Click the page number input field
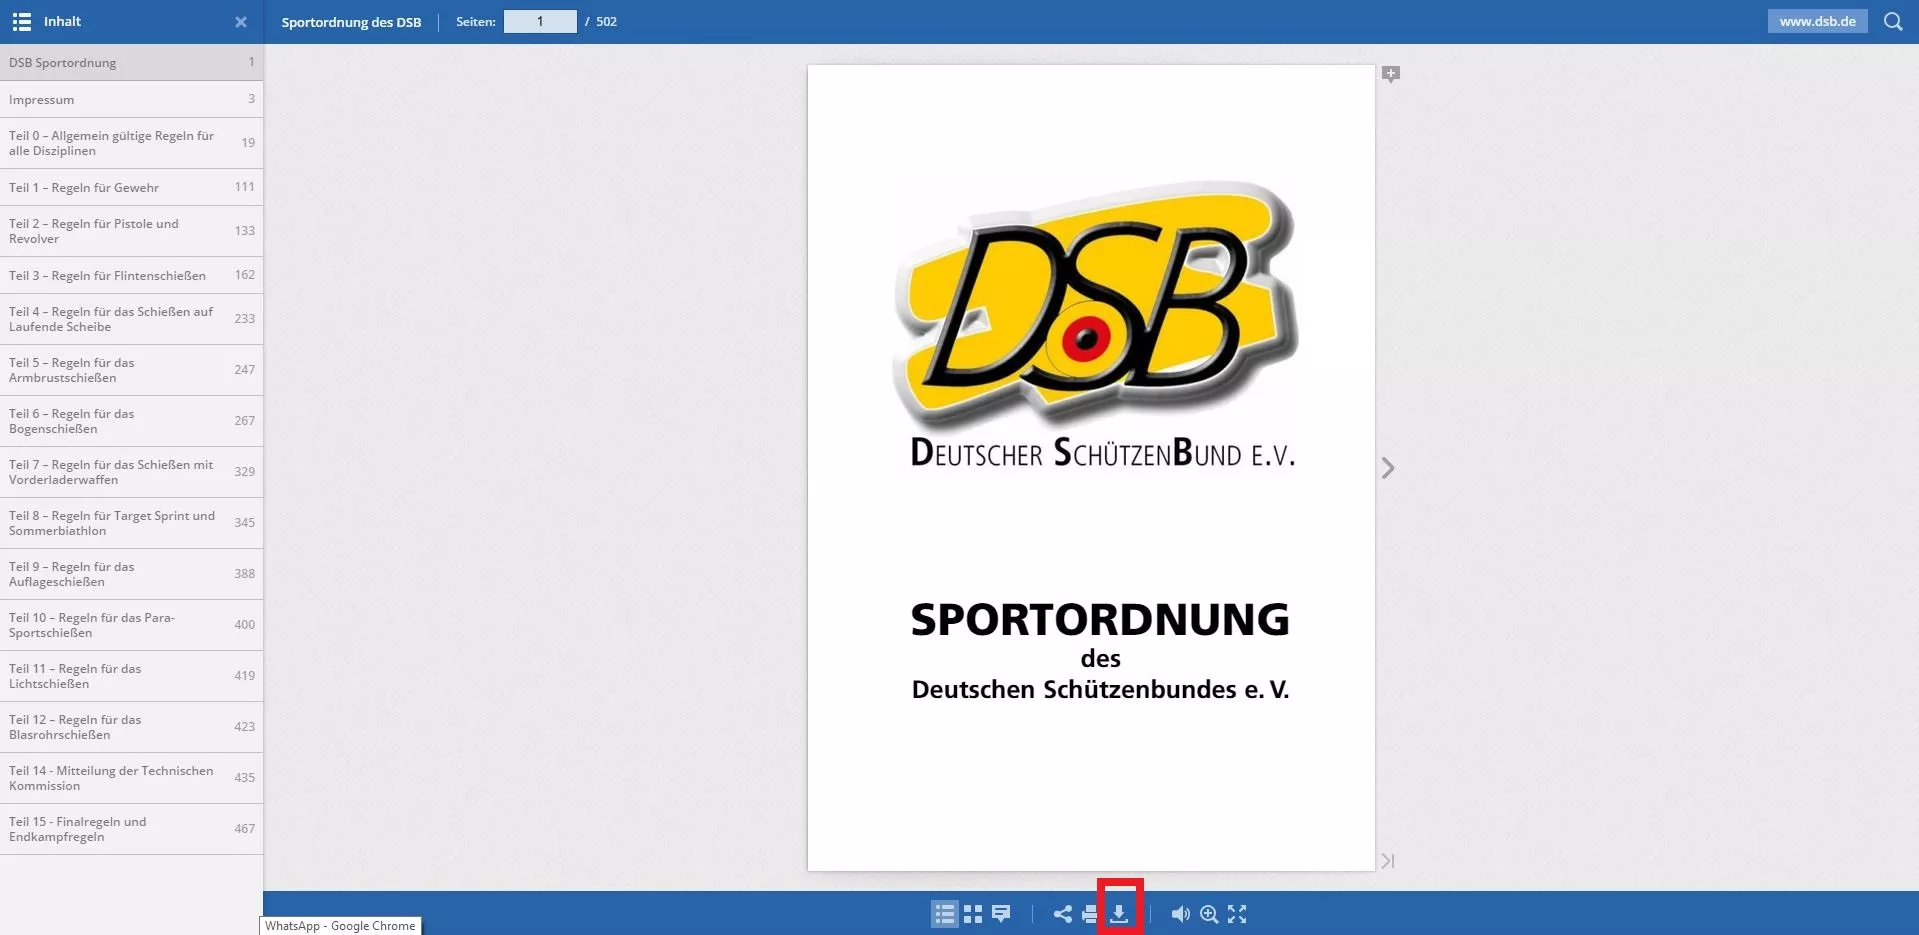The width and height of the screenshot is (1919, 935). pos(540,21)
